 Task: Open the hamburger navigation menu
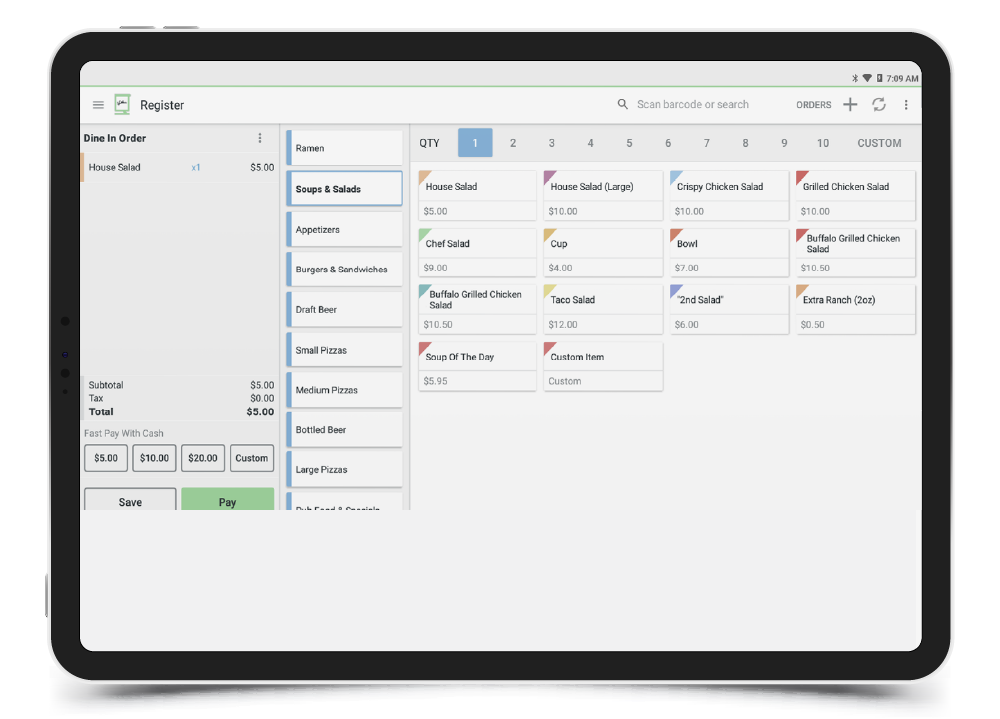[x=98, y=105]
